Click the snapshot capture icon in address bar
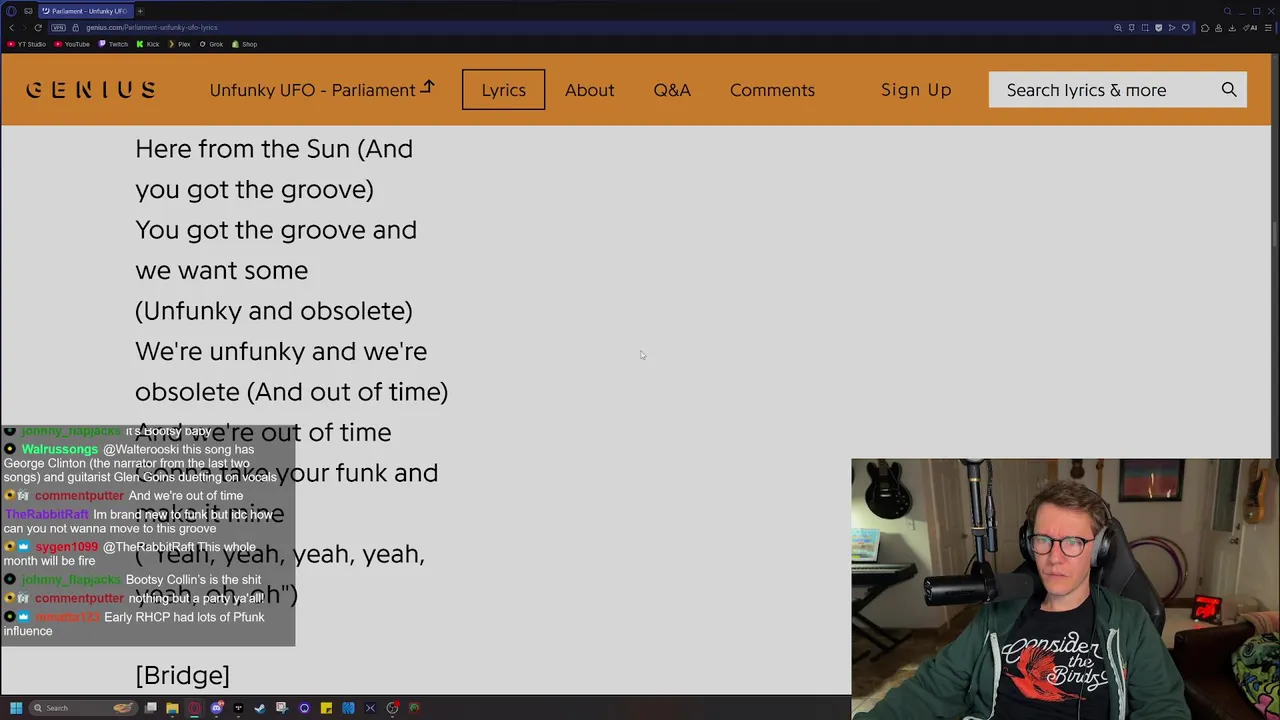Viewport: 1280px width, 720px height. click(1145, 28)
